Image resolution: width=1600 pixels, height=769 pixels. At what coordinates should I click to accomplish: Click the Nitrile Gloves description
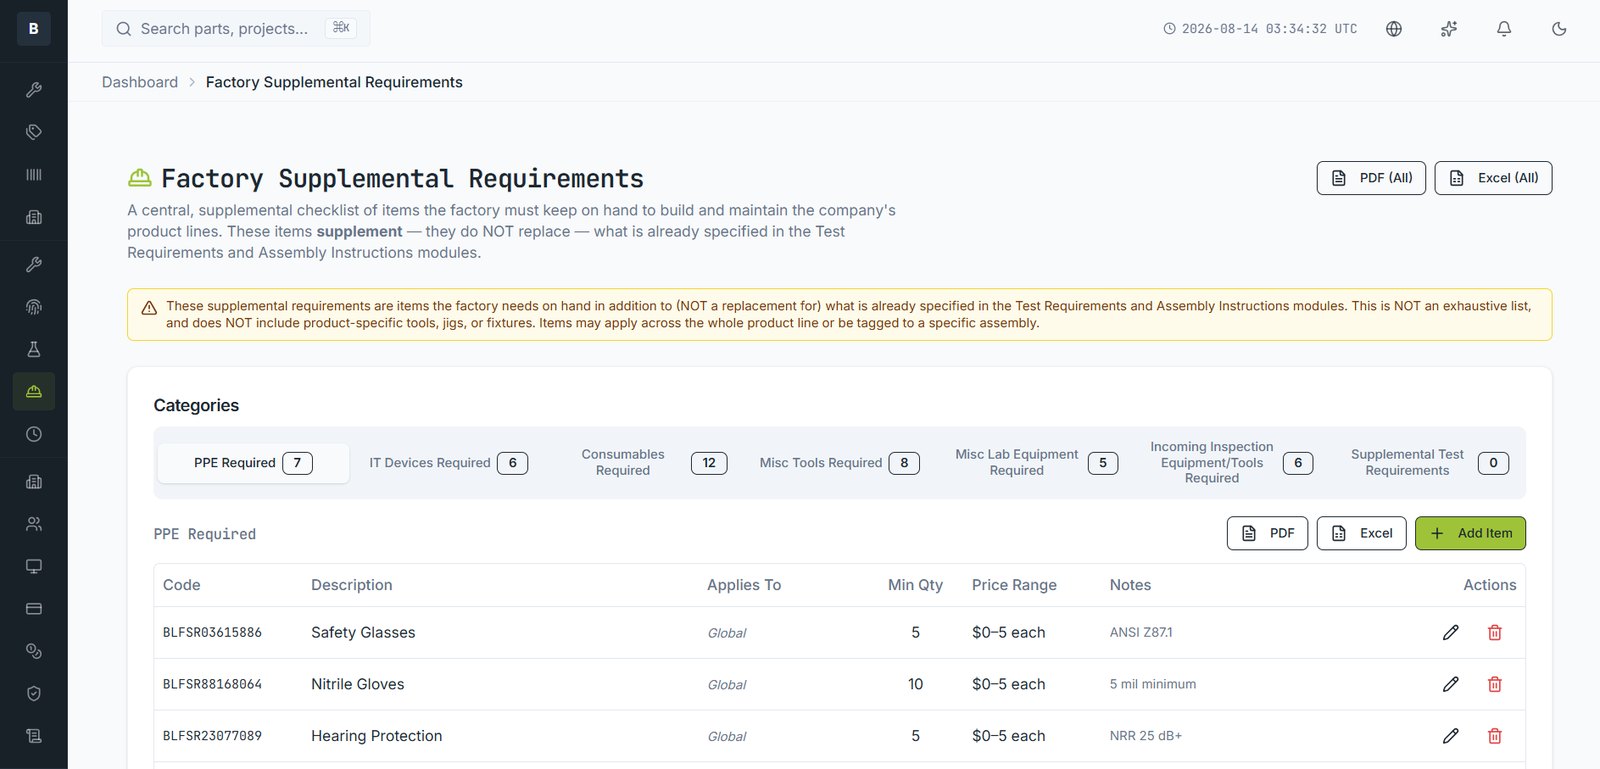[x=358, y=684]
